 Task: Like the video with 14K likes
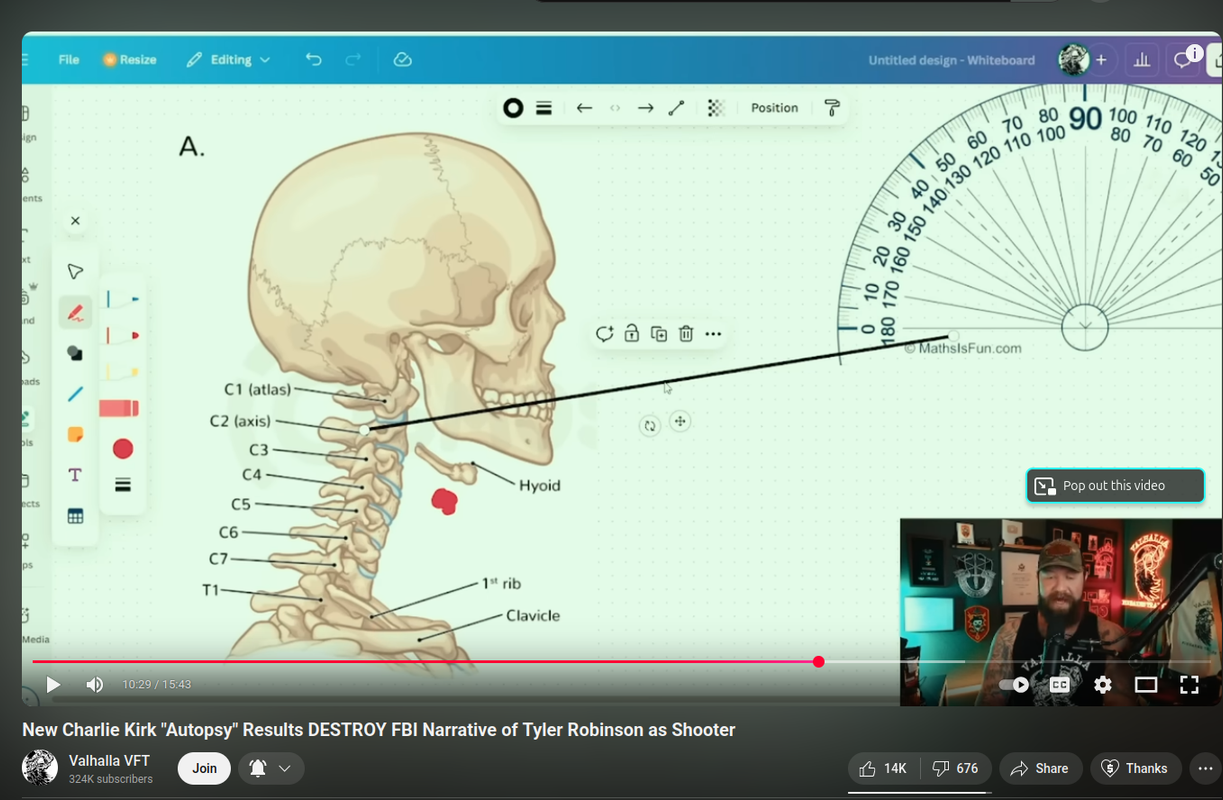[x=882, y=768]
